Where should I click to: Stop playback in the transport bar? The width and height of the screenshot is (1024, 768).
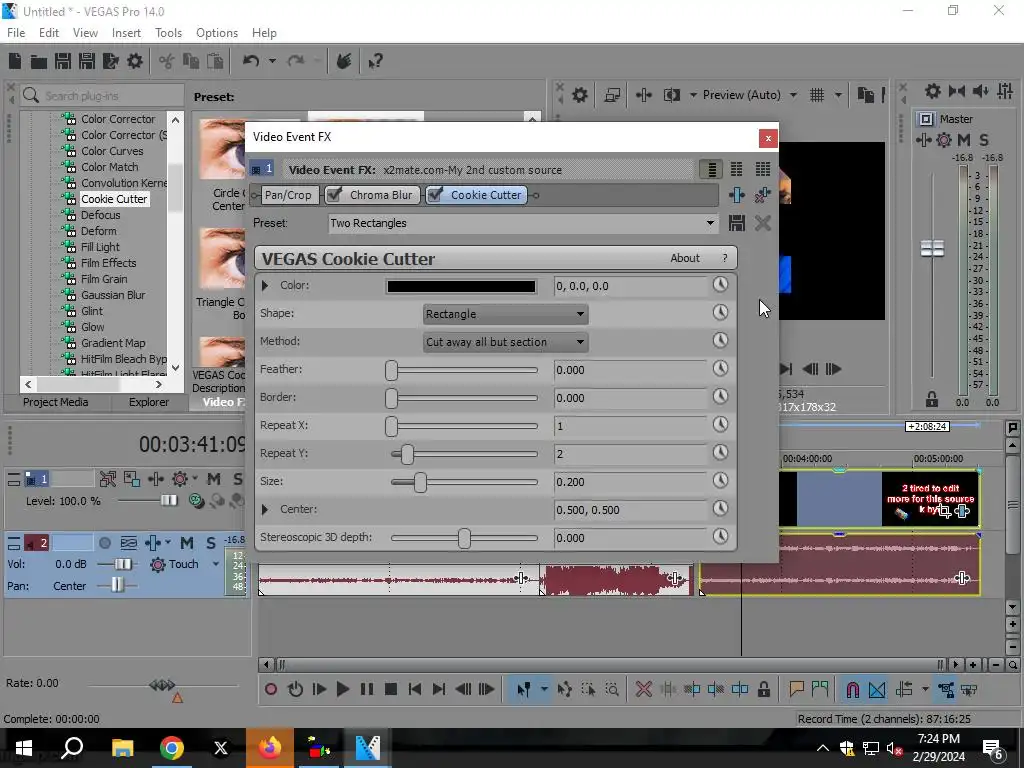pos(391,689)
